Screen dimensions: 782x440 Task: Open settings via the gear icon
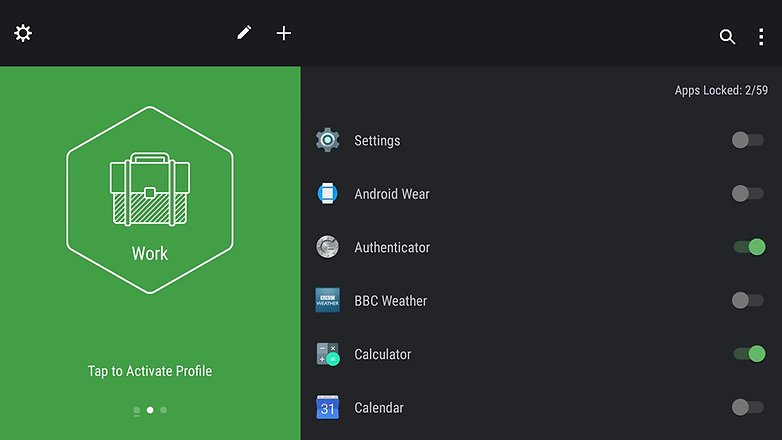(x=23, y=33)
